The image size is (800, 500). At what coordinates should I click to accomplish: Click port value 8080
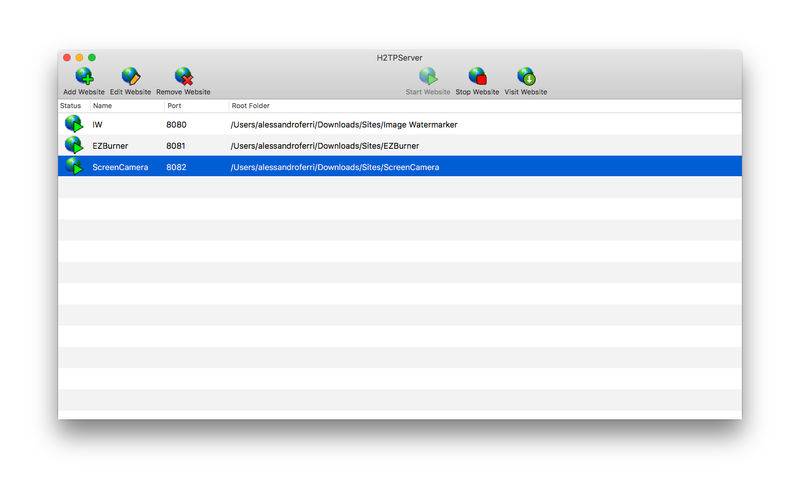[x=176, y=124]
